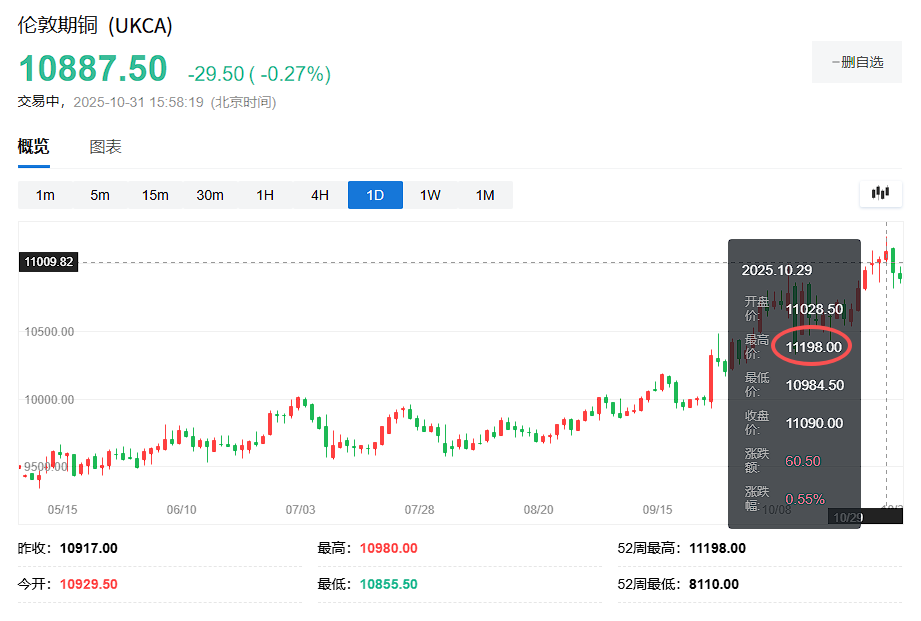Viewport: 921px width, 621px height.
Task: Click the 删自选 button to remove from watchlist
Action: point(856,62)
